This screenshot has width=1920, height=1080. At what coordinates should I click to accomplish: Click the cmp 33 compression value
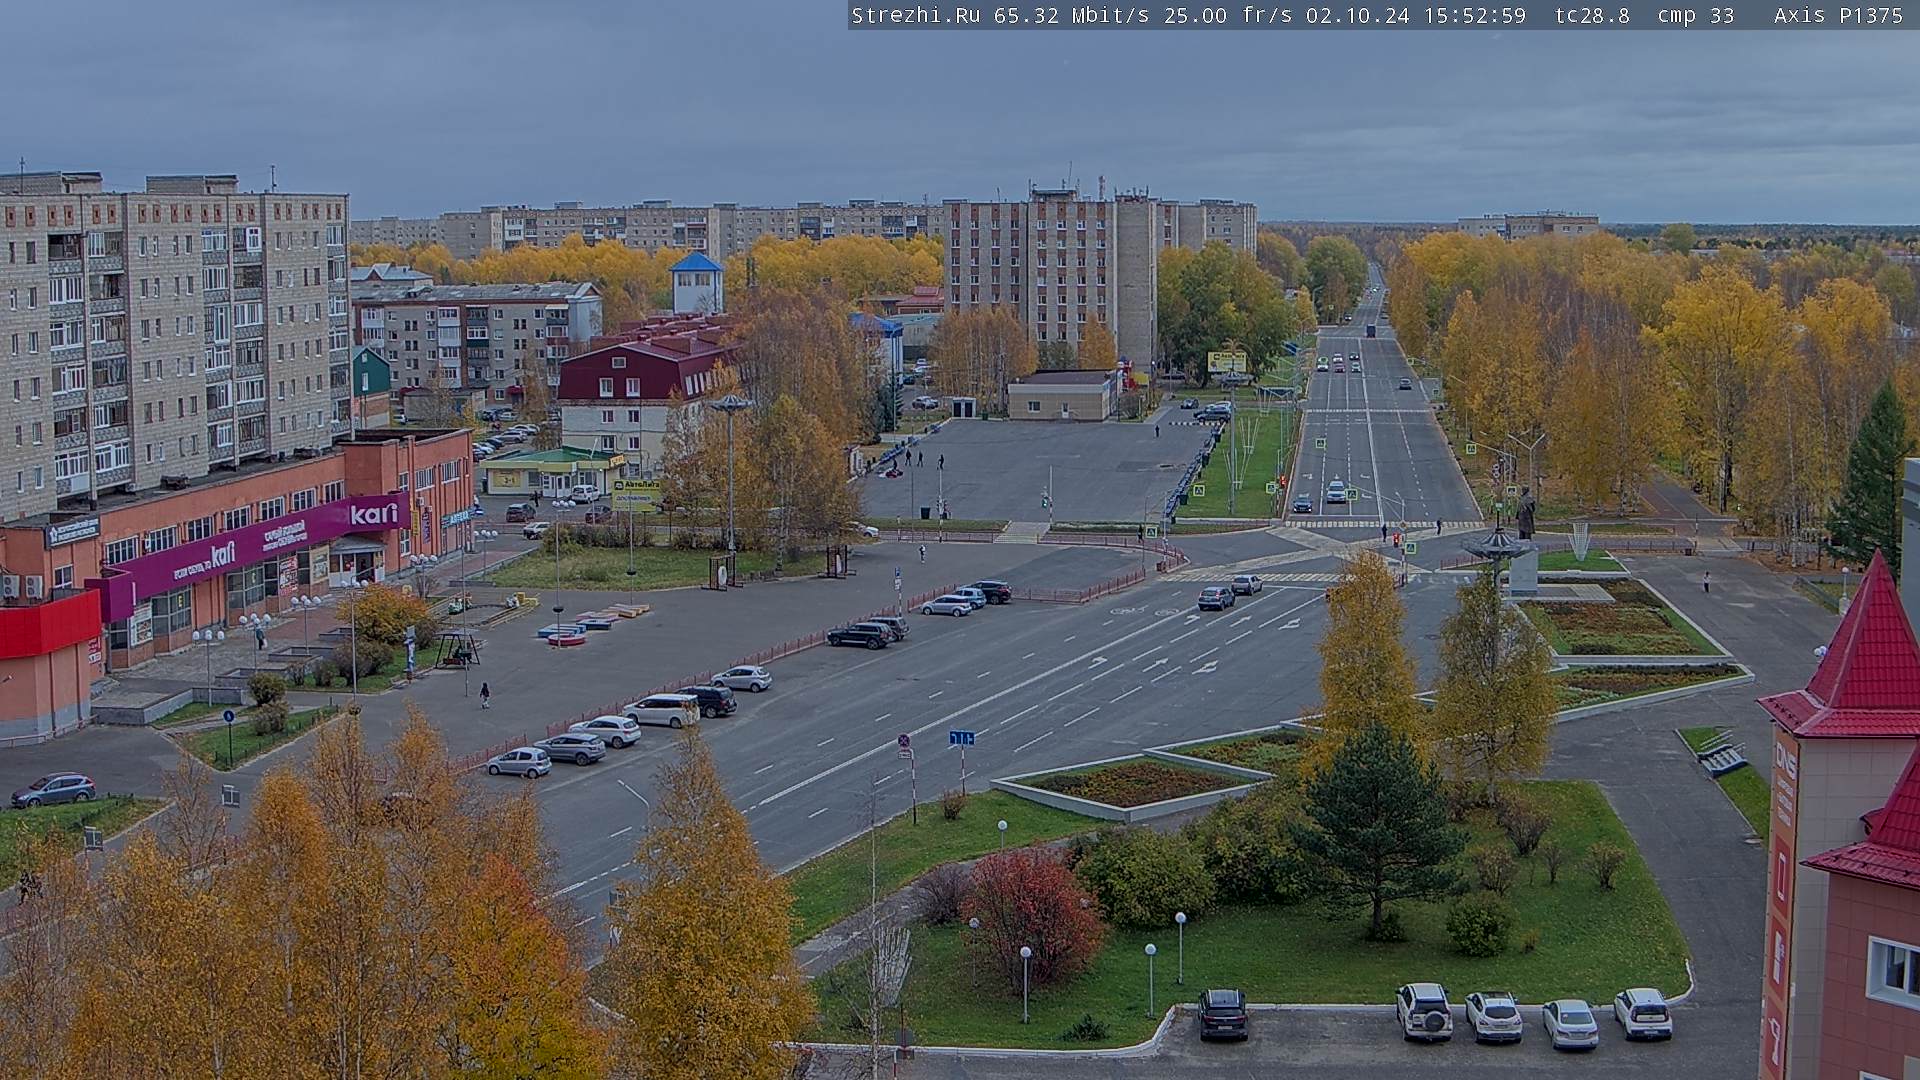pyautogui.click(x=1696, y=15)
